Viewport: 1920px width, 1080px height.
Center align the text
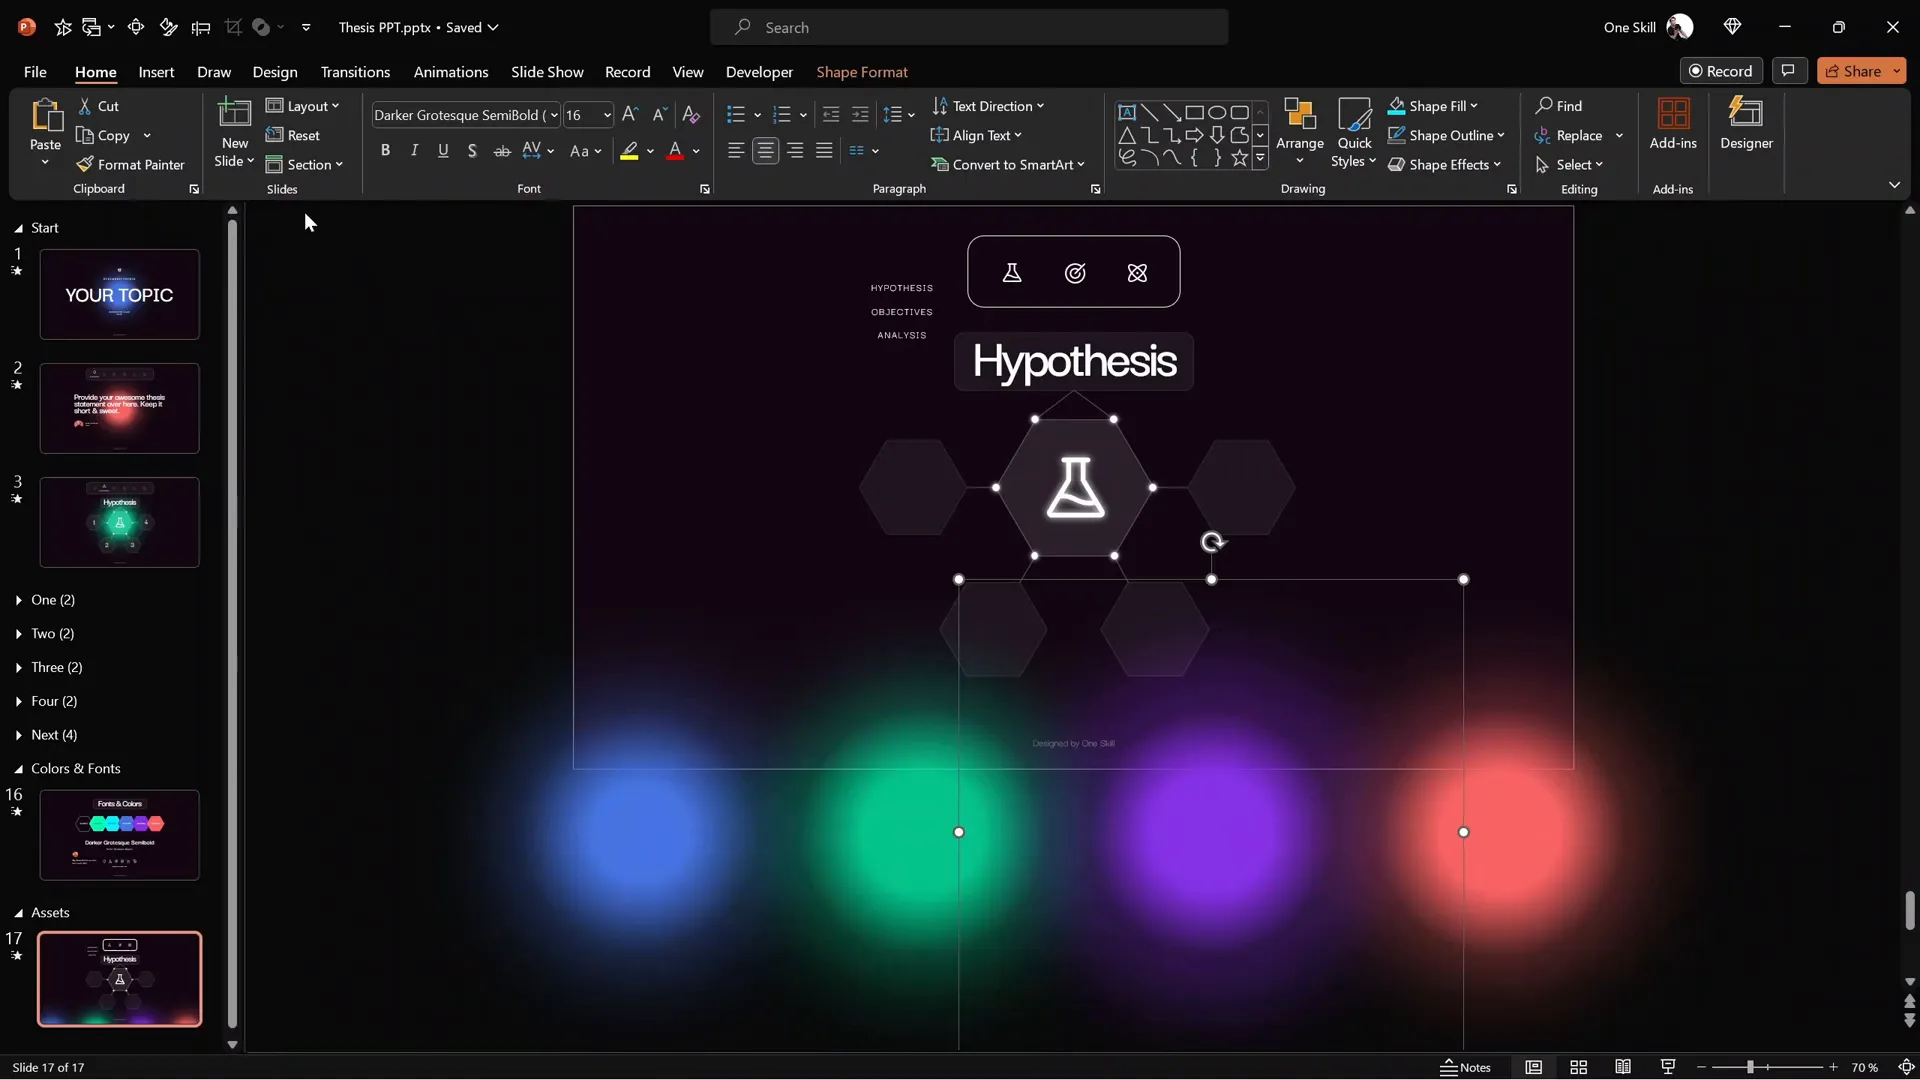pos(766,151)
